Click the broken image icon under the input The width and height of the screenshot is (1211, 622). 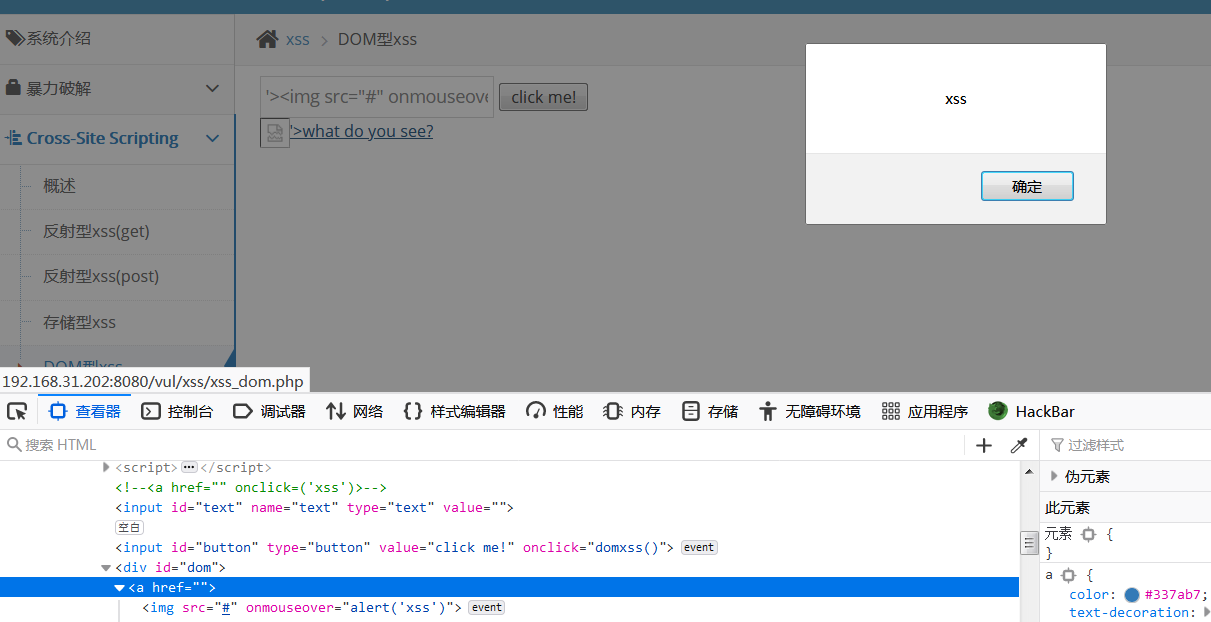pyautogui.click(x=274, y=132)
